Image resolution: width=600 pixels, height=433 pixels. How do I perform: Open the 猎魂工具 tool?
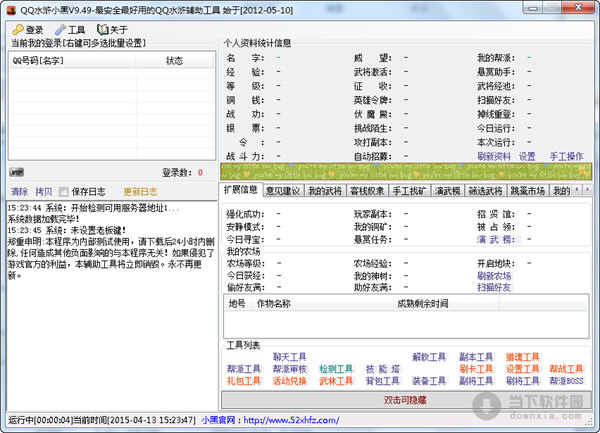point(522,357)
